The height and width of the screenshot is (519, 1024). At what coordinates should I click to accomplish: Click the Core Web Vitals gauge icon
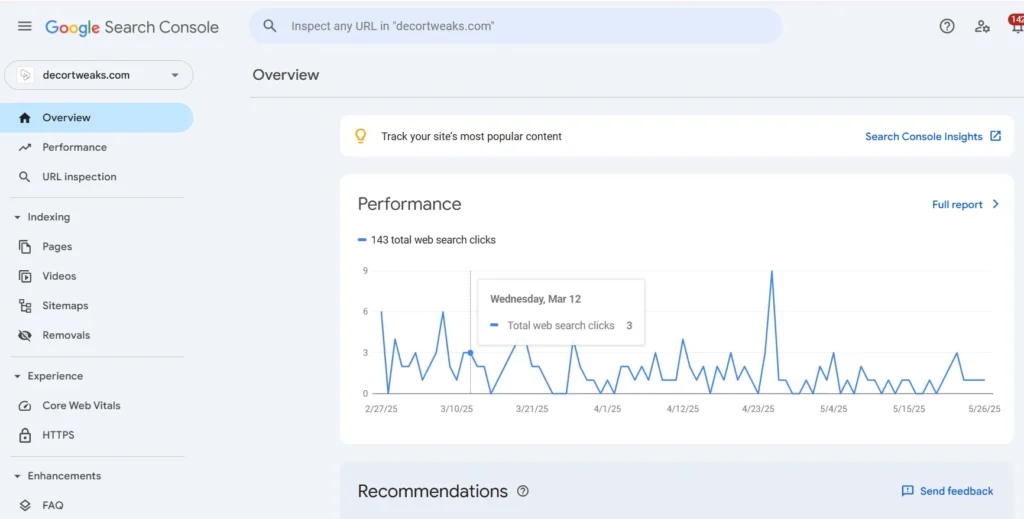pyautogui.click(x=25, y=406)
